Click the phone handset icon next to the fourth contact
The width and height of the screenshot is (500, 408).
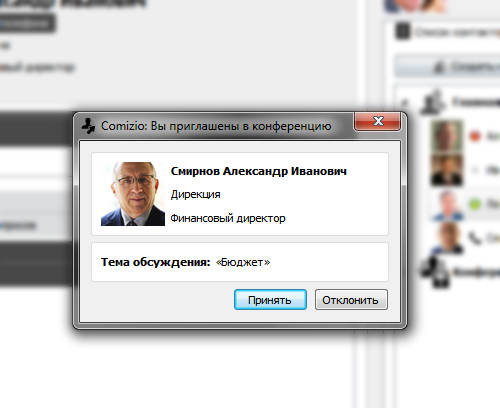[474, 238]
